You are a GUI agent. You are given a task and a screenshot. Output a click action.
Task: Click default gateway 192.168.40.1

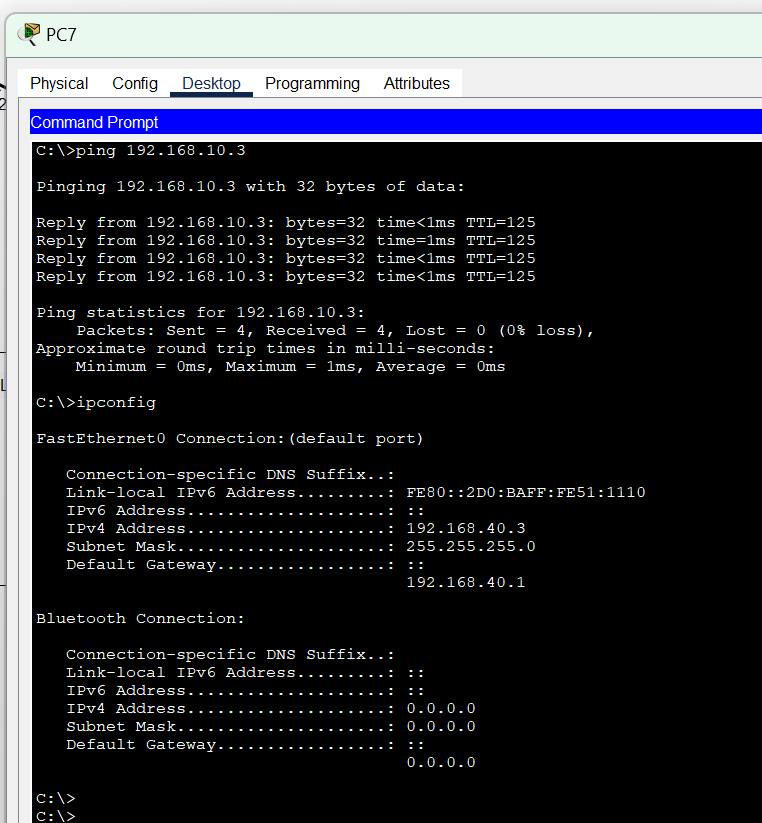(x=466, y=583)
